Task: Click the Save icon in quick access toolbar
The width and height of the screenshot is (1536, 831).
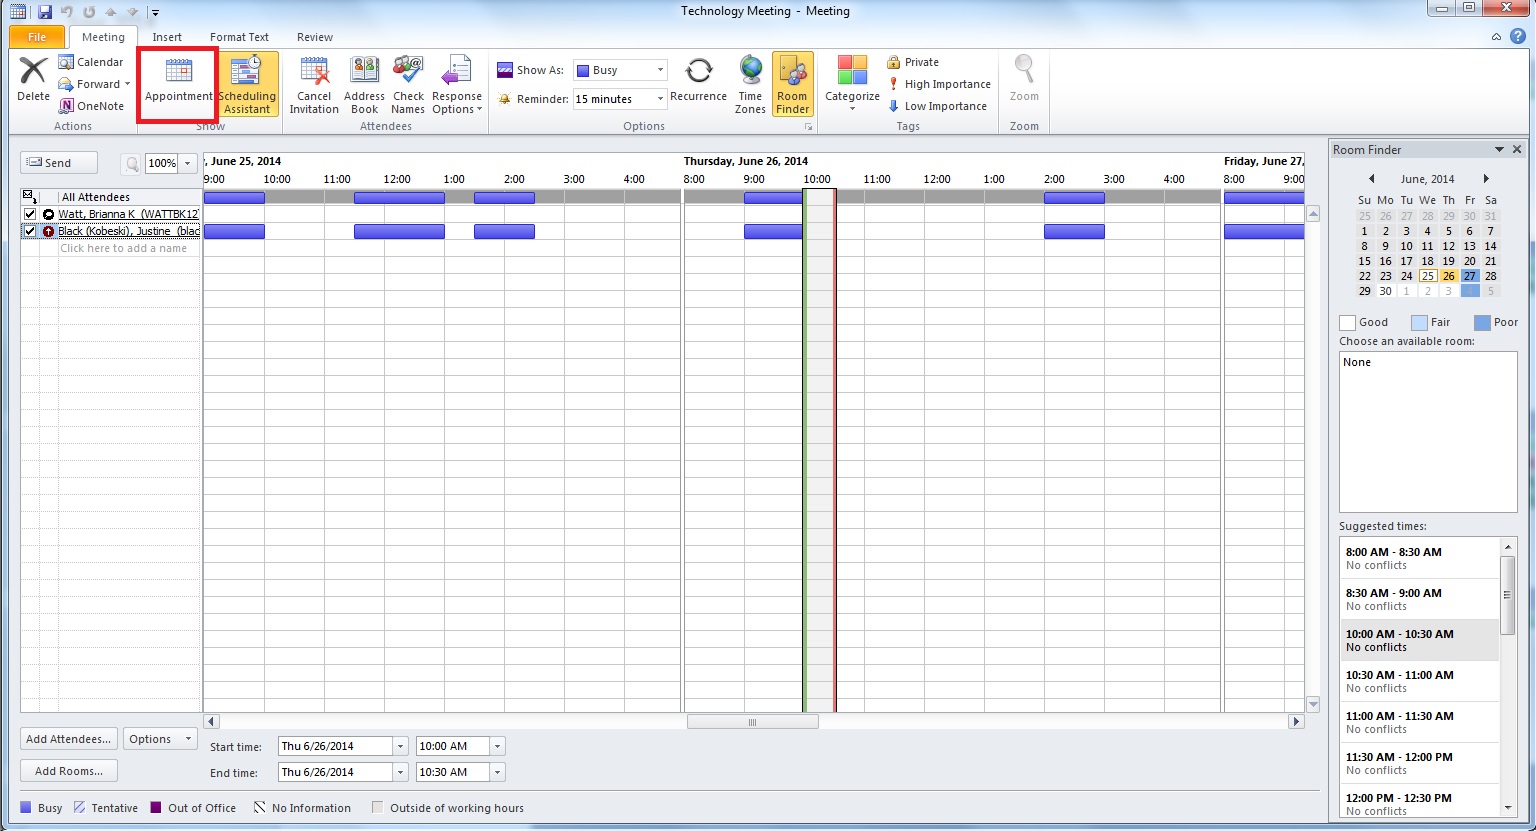Action: click(45, 12)
